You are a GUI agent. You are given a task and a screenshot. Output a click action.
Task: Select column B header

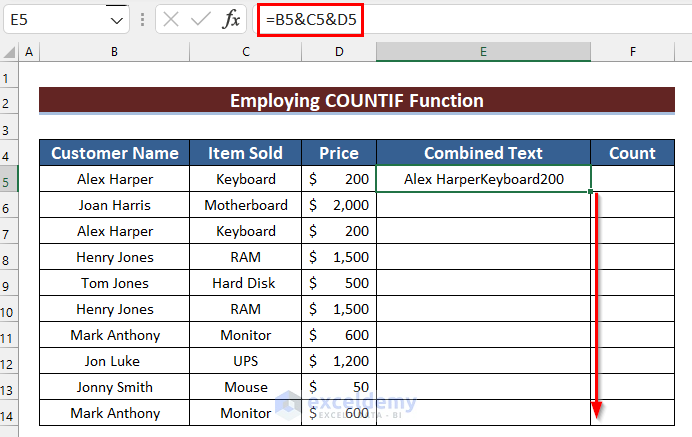click(114, 52)
